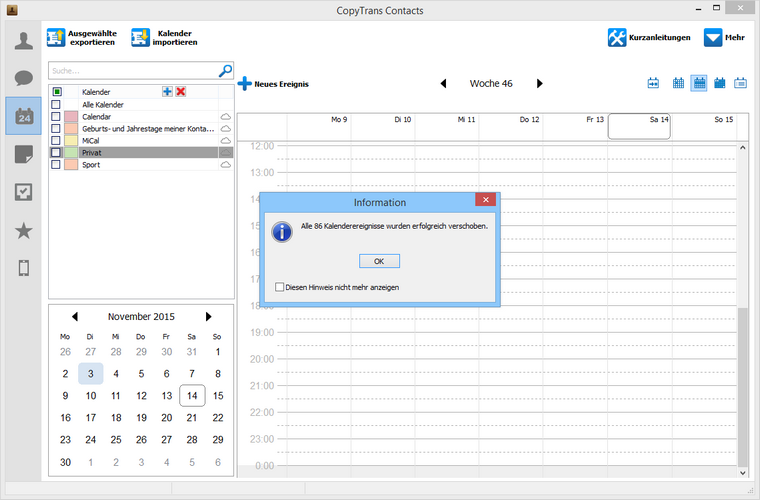Click Ausgewählte exportieren toolbar icon
The height and width of the screenshot is (500, 760).
56,38
